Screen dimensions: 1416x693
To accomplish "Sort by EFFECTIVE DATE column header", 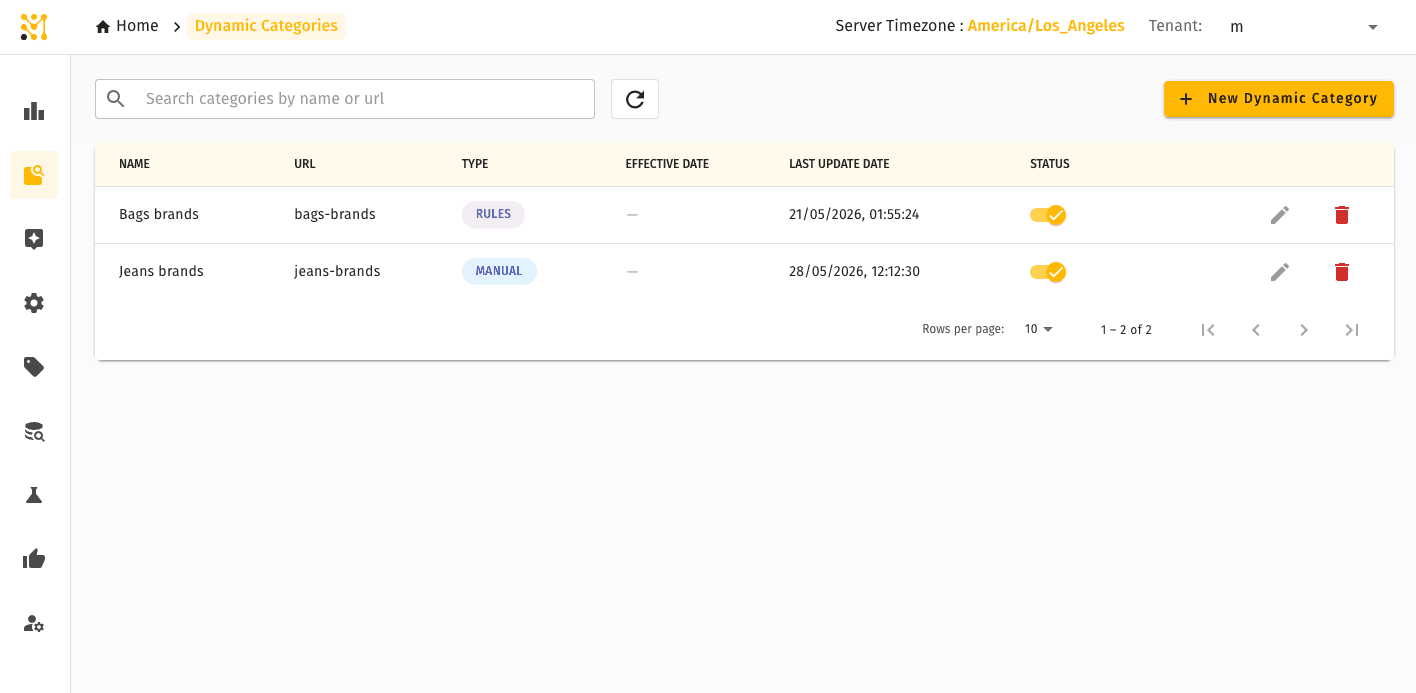I will coord(667,164).
